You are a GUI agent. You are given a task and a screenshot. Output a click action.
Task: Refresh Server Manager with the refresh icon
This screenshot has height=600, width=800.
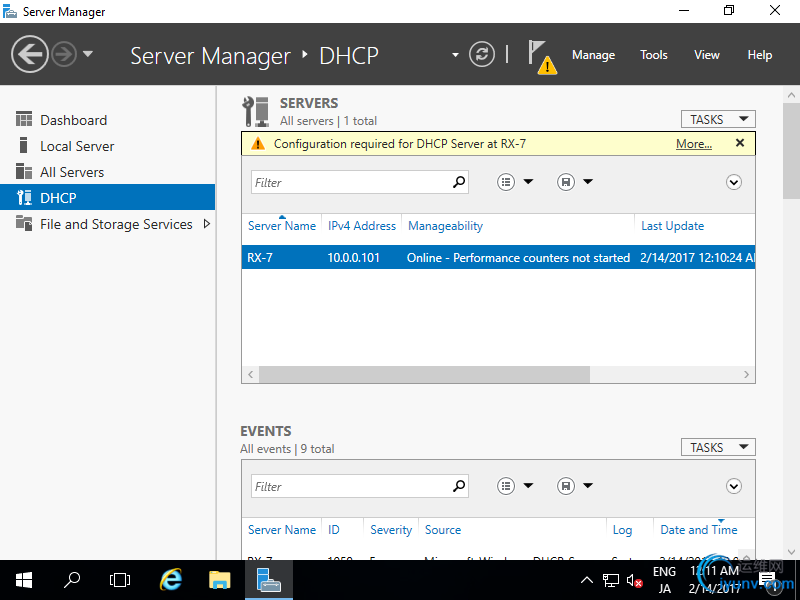coord(482,54)
